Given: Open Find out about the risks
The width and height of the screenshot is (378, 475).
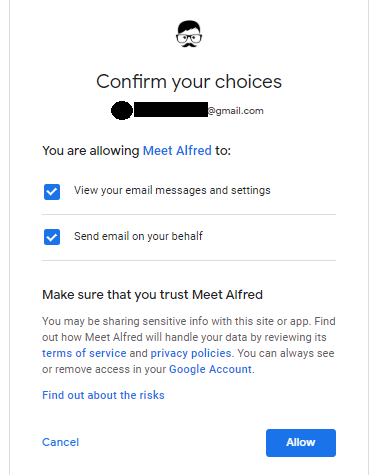Looking at the screenshot, I should coord(103,395).
